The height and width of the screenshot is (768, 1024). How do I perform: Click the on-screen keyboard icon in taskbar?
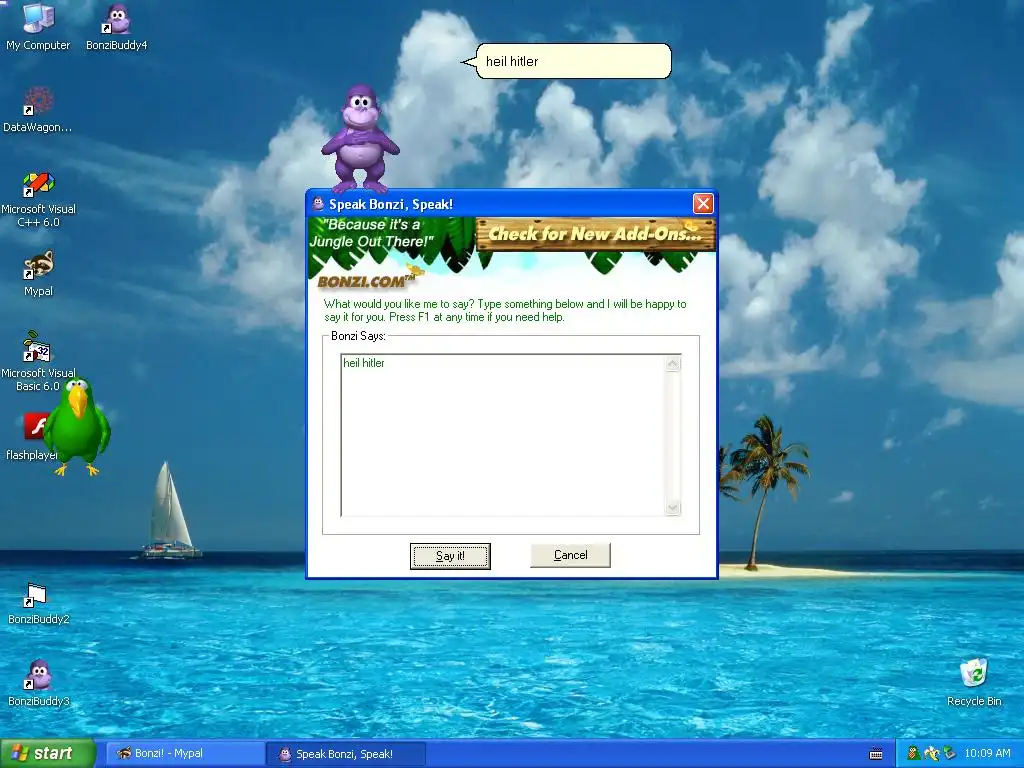click(x=876, y=754)
